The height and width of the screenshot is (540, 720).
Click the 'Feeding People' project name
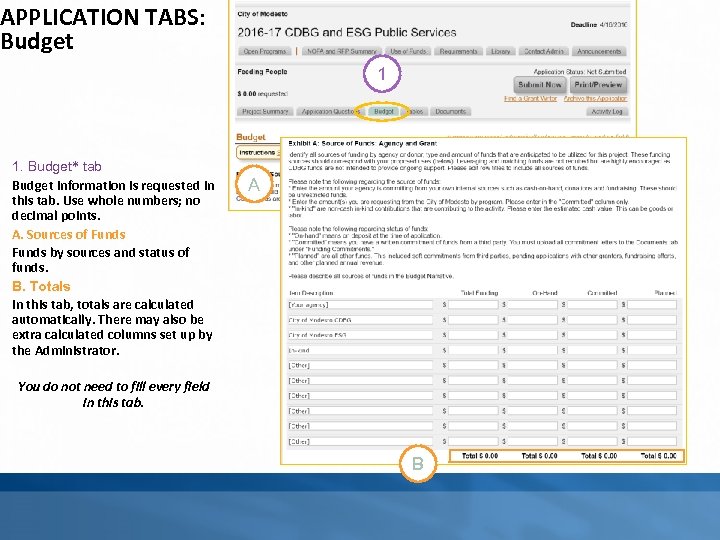click(262, 72)
